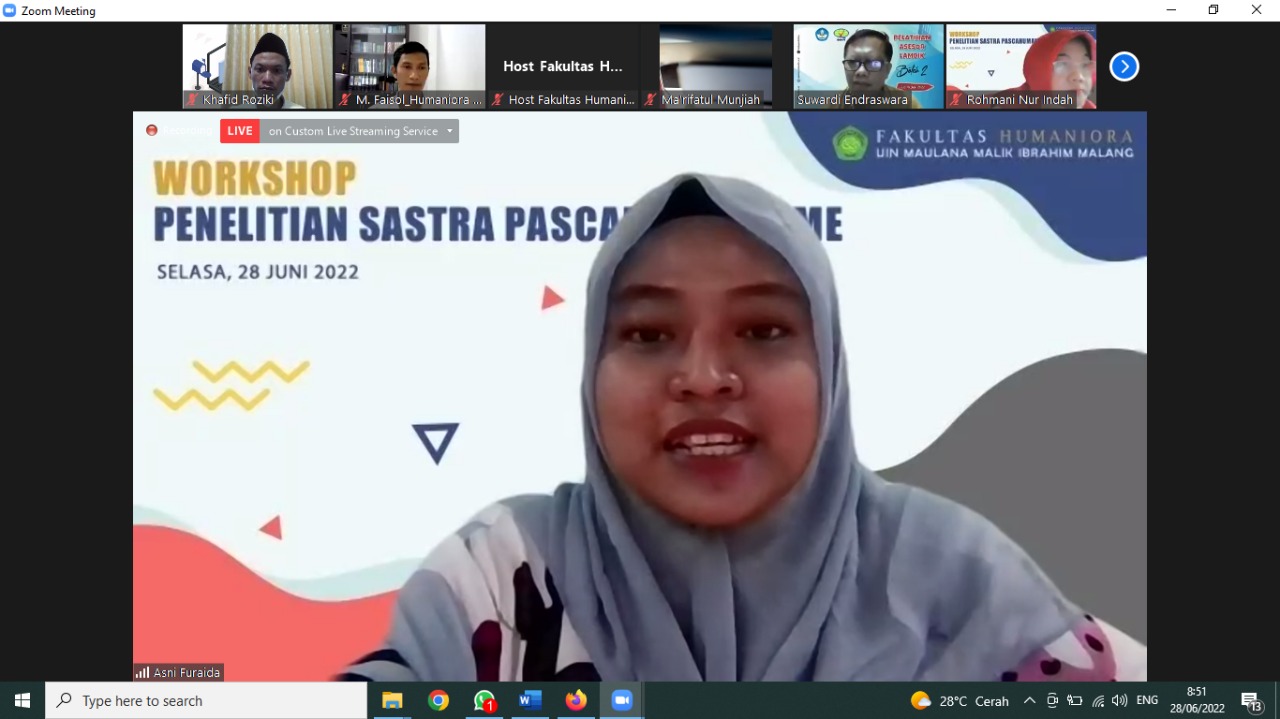Click the speaker volume icon in tray
This screenshot has width=1280, height=719.
tap(1119, 701)
